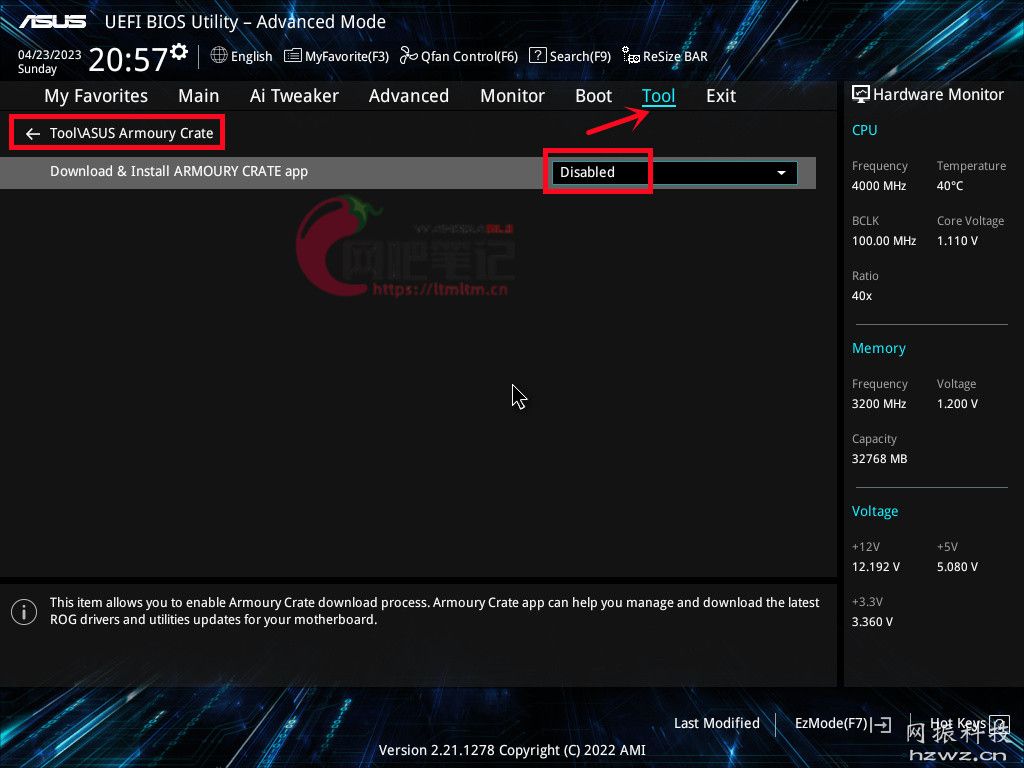Image resolution: width=1024 pixels, height=768 pixels.
Task: Click the Armoury Crate help description text
Action: click(x=434, y=611)
